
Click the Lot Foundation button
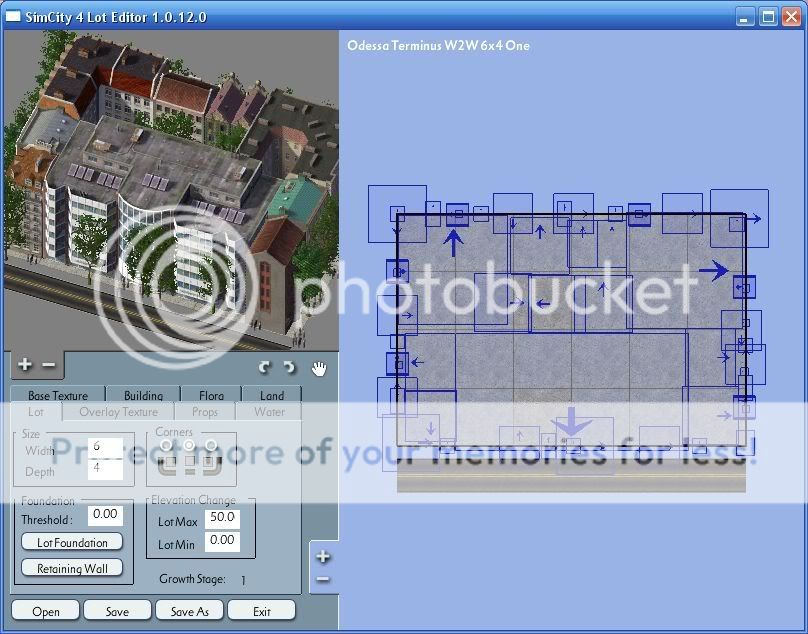tap(72, 542)
